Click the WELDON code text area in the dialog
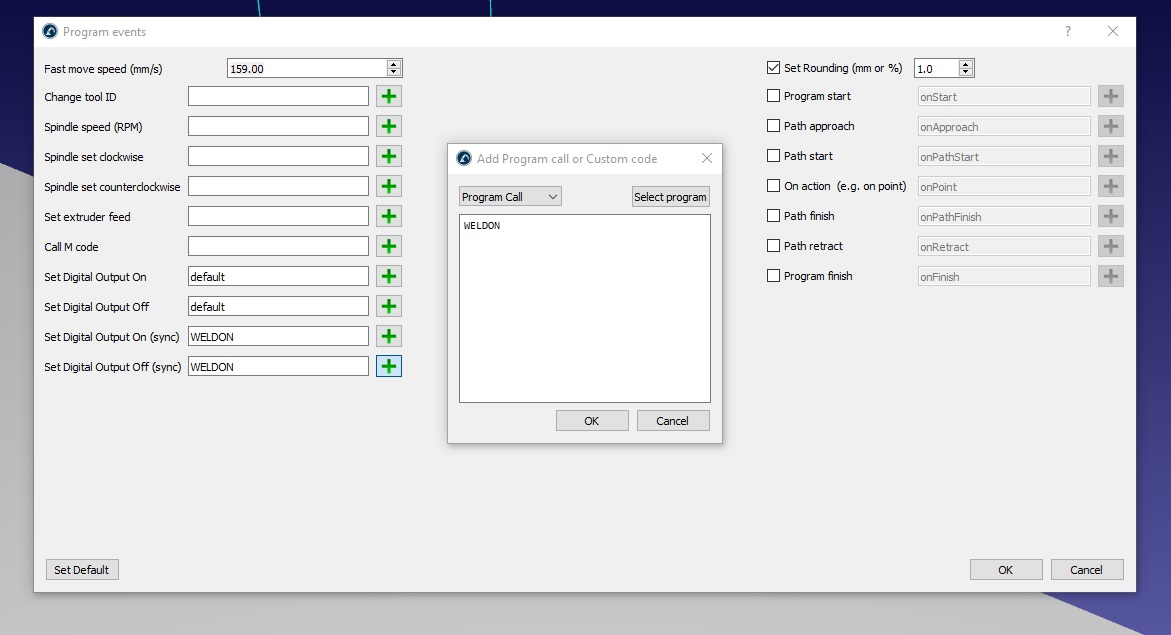This screenshot has height=635, width=1171. [x=585, y=309]
